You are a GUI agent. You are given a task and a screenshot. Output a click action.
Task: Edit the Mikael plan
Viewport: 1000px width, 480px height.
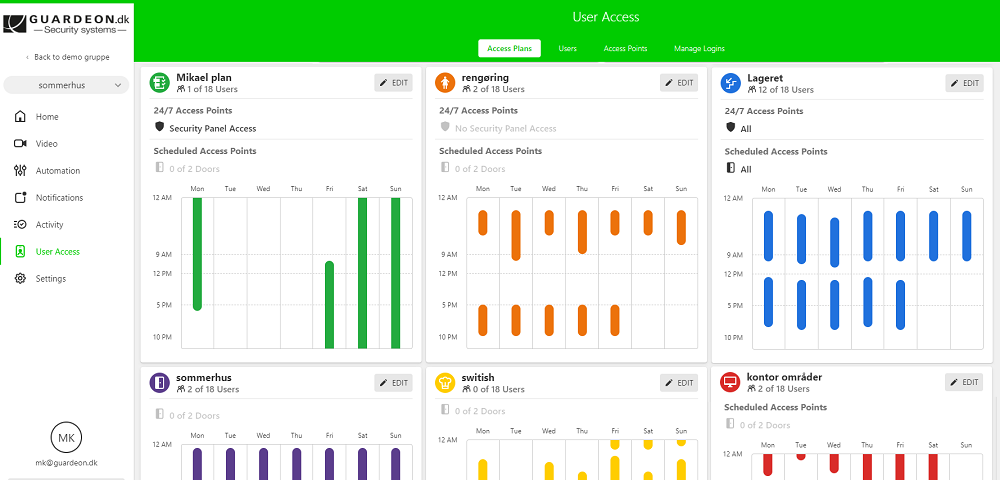click(393, 82)
